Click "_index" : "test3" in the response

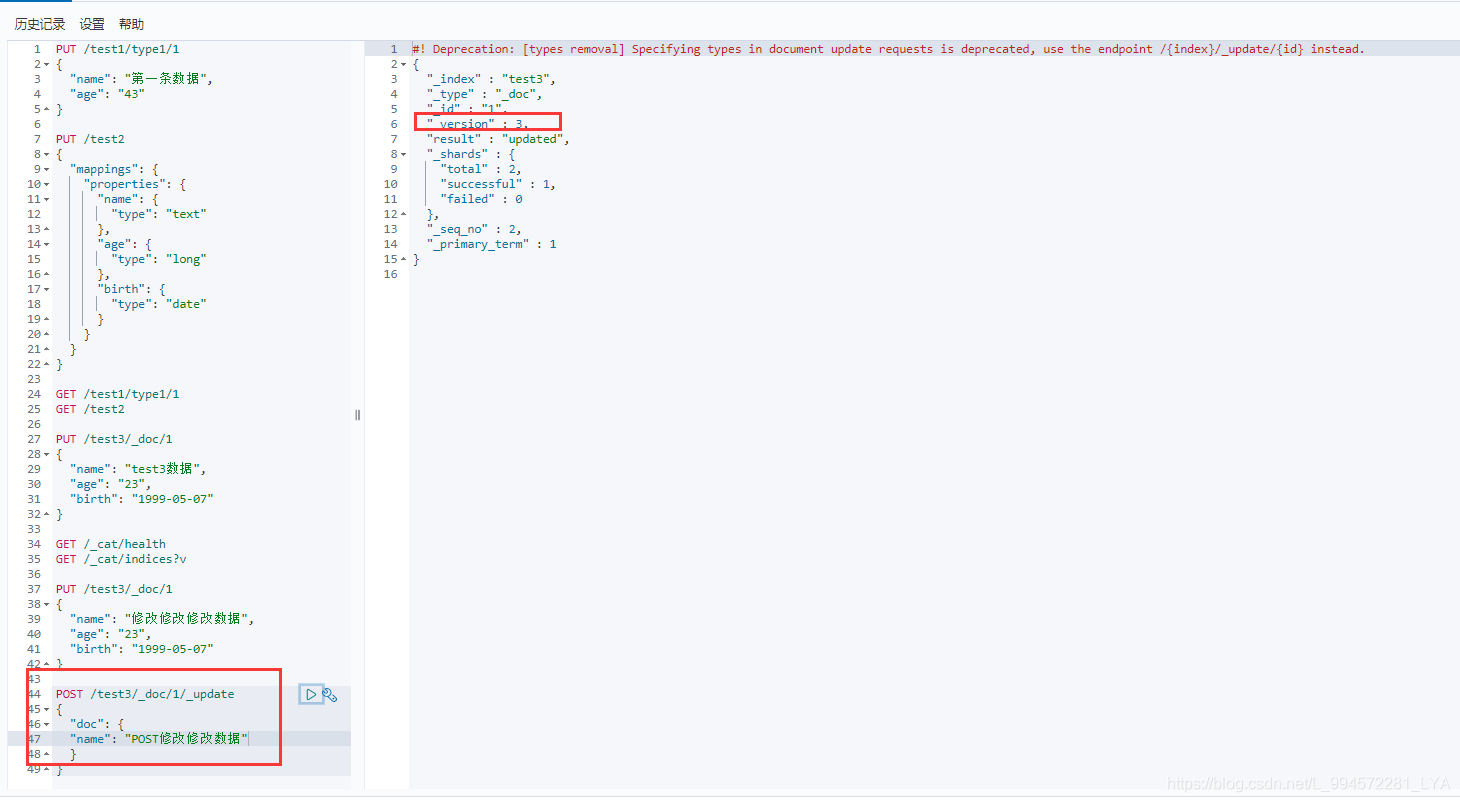(x=491, y=79)
